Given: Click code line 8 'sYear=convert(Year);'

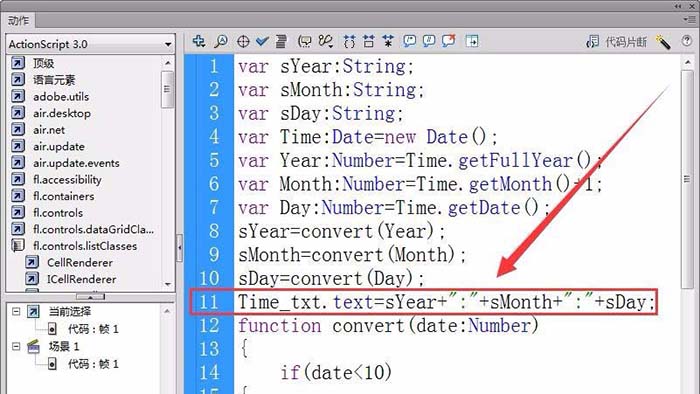Looking at the screenshot, I should [342, 232].
